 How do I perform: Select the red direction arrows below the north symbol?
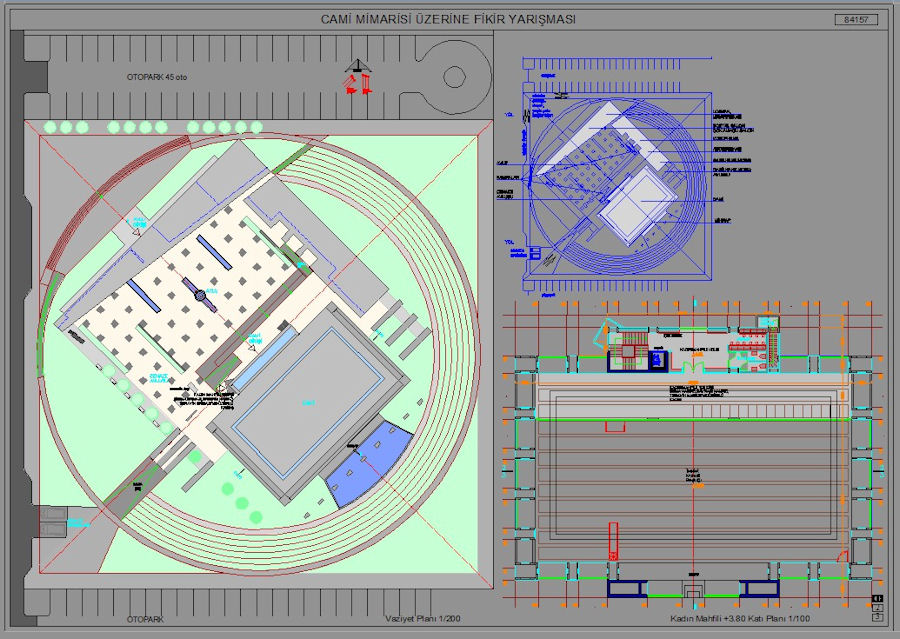(358, 85)
